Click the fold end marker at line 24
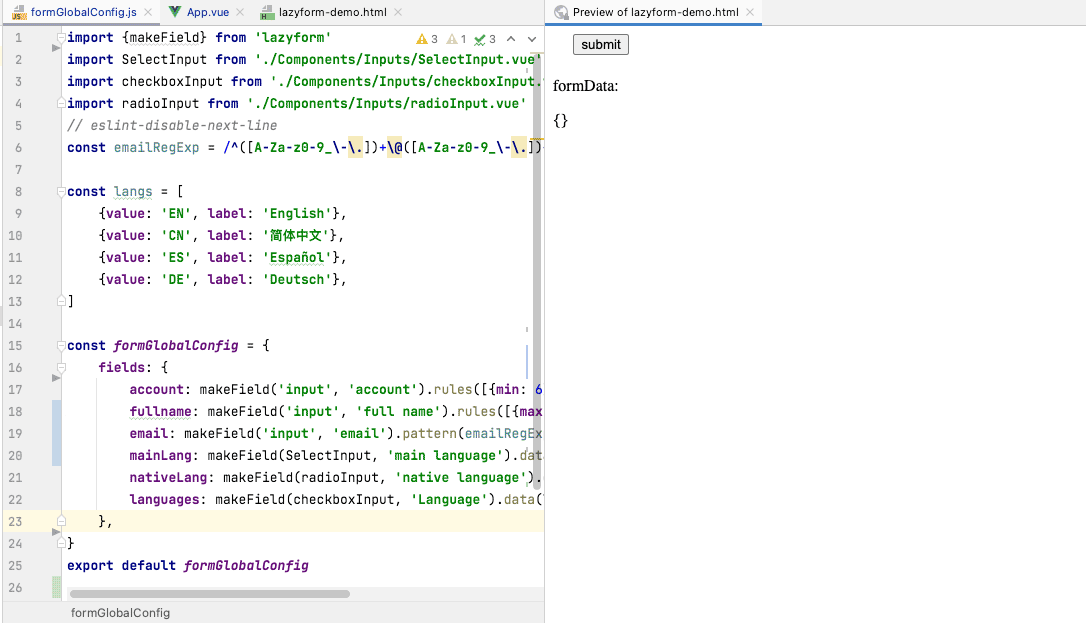This screenshot has height=623, width=1086. 61,543
